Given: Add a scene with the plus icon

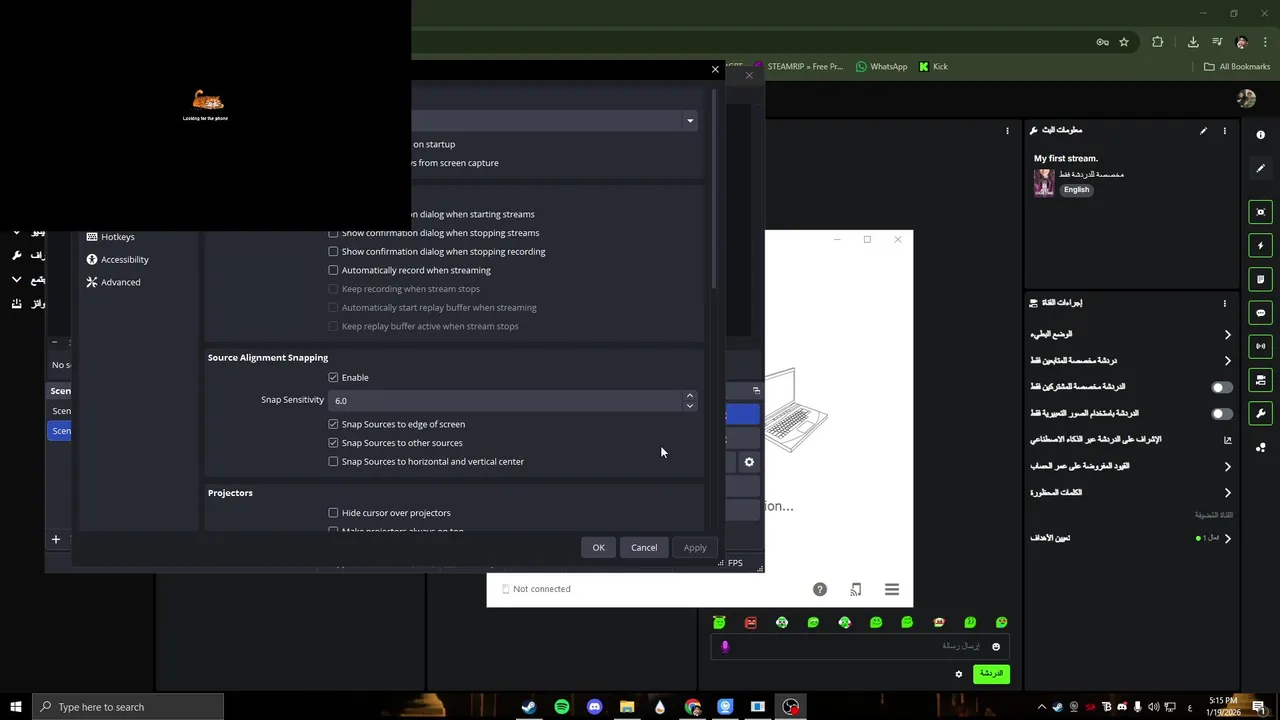Looking at the screenshot, I should [x=56, y=539].
